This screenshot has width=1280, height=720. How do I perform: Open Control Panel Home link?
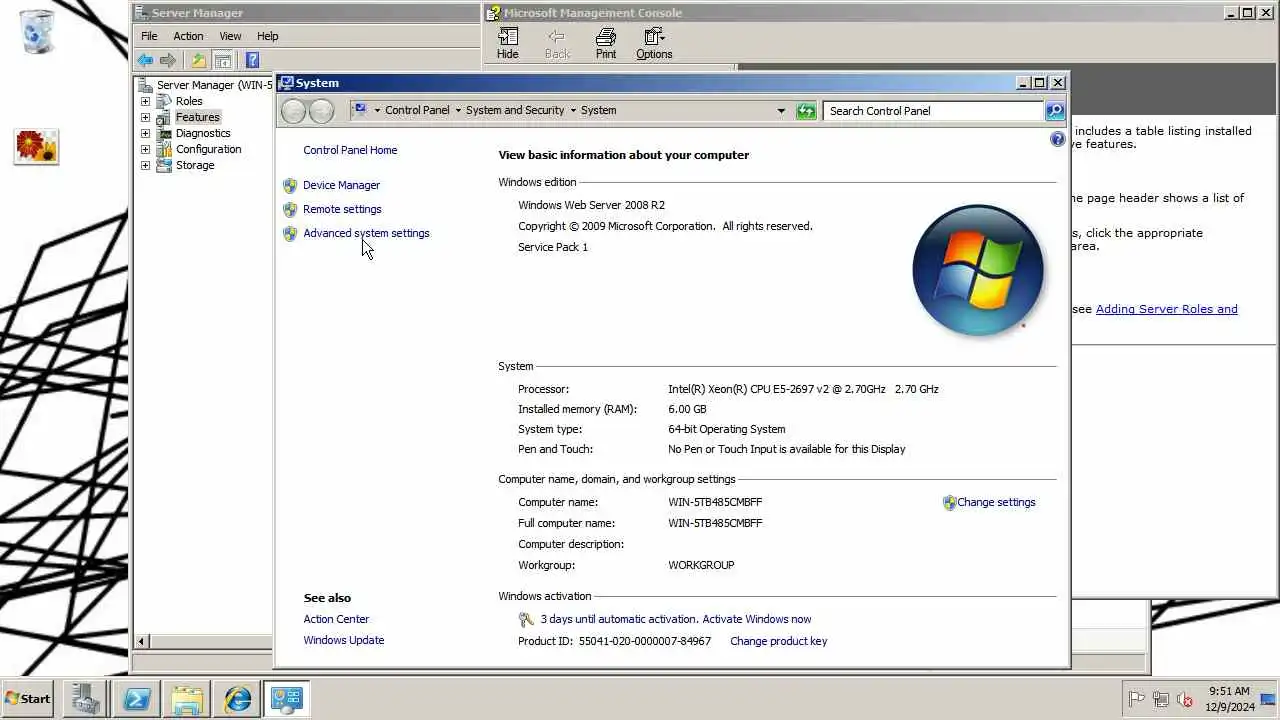click(x=350, y=150)
